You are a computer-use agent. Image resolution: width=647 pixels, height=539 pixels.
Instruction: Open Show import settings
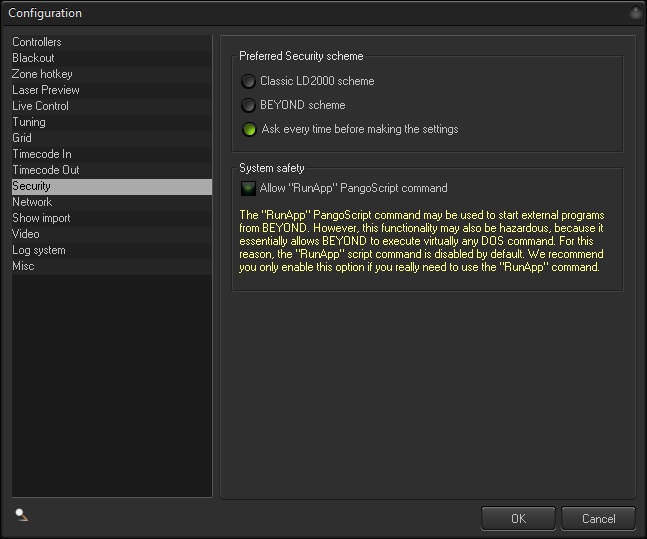(112, 218)
